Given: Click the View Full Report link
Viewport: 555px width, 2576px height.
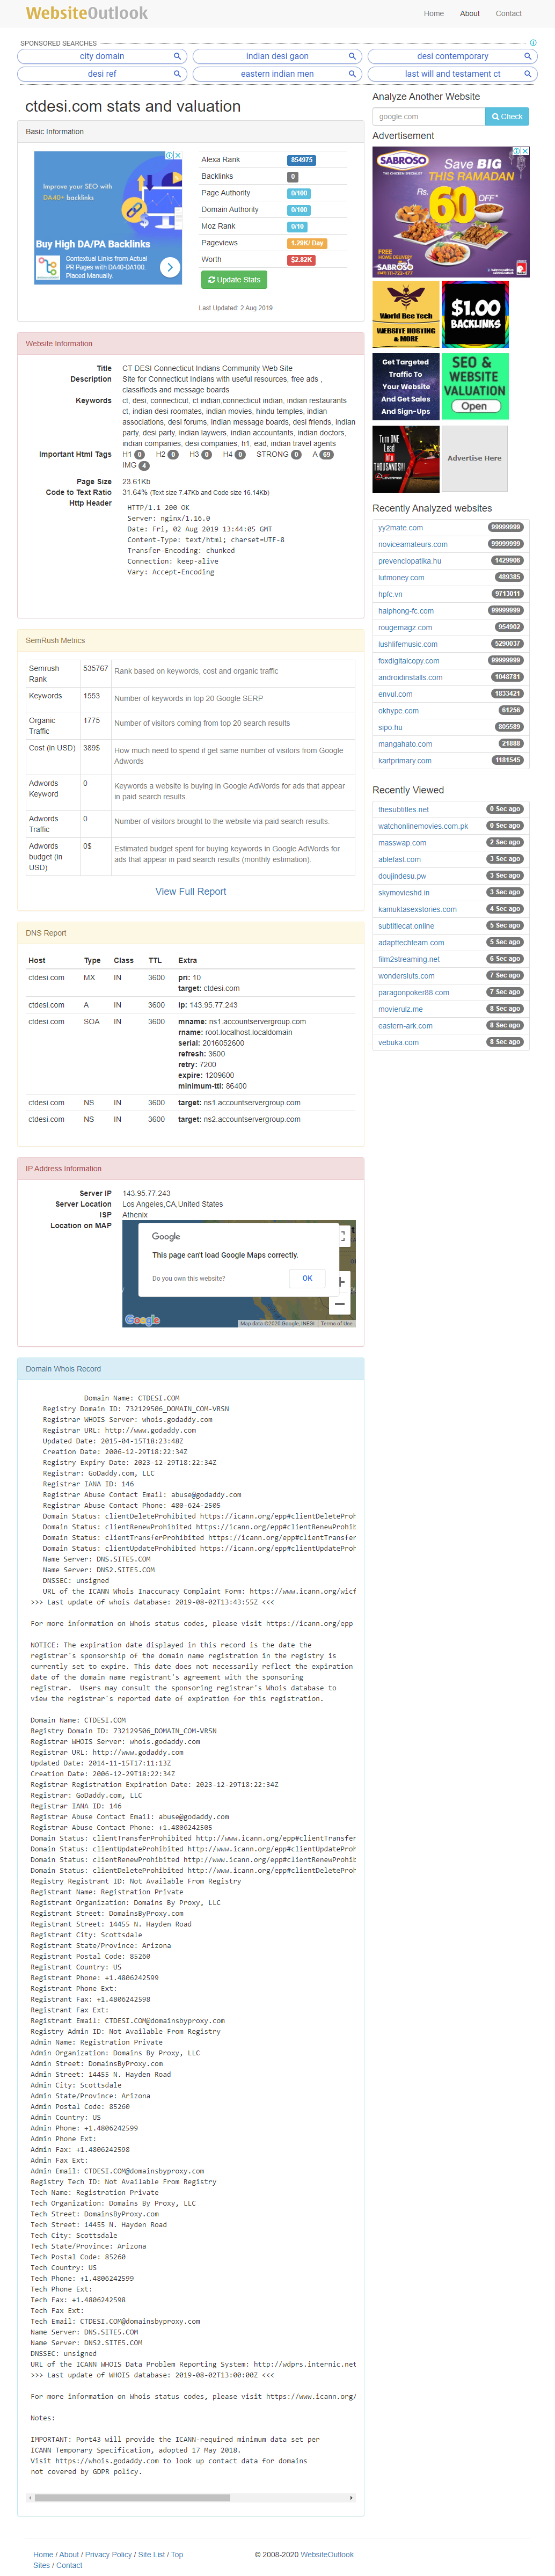Looking at the screenshot, I should [191, 892].
